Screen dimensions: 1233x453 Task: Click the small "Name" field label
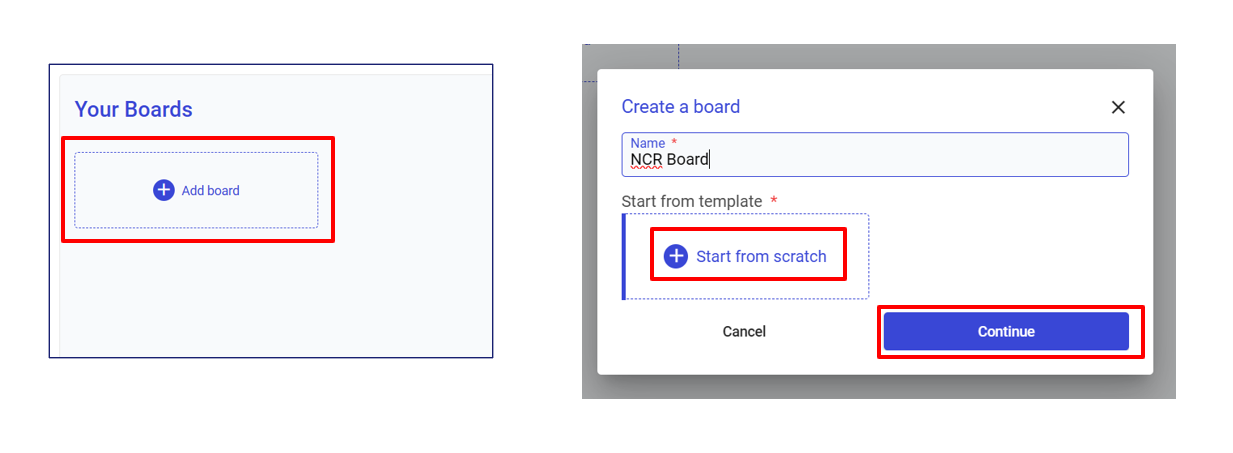[x=647, y=143]
